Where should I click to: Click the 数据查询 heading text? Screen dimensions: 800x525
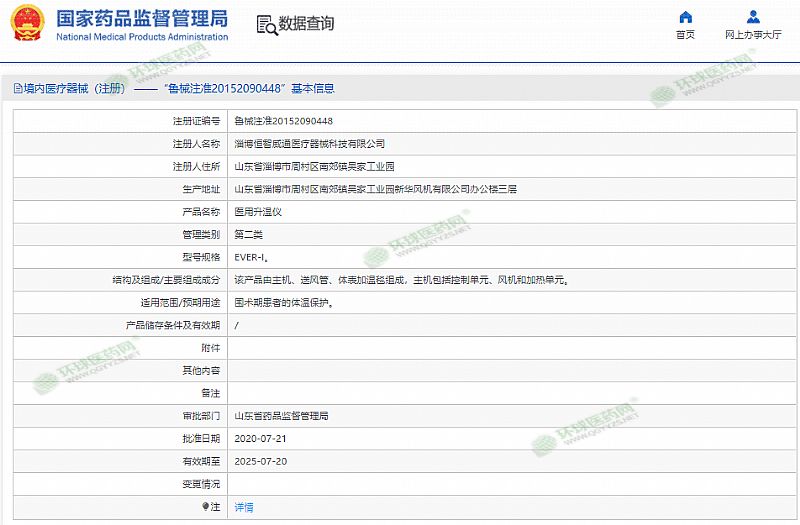click(306, 24)
